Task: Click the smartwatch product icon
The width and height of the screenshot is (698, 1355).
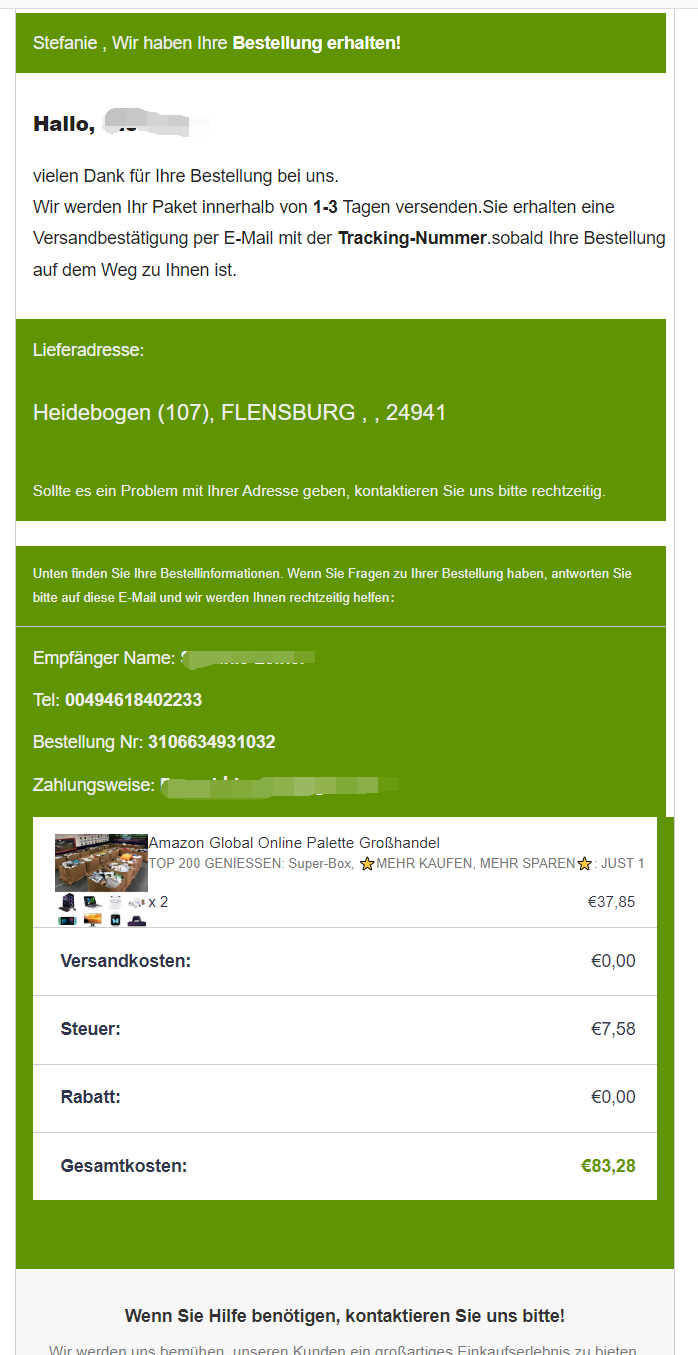Action: 115,920
